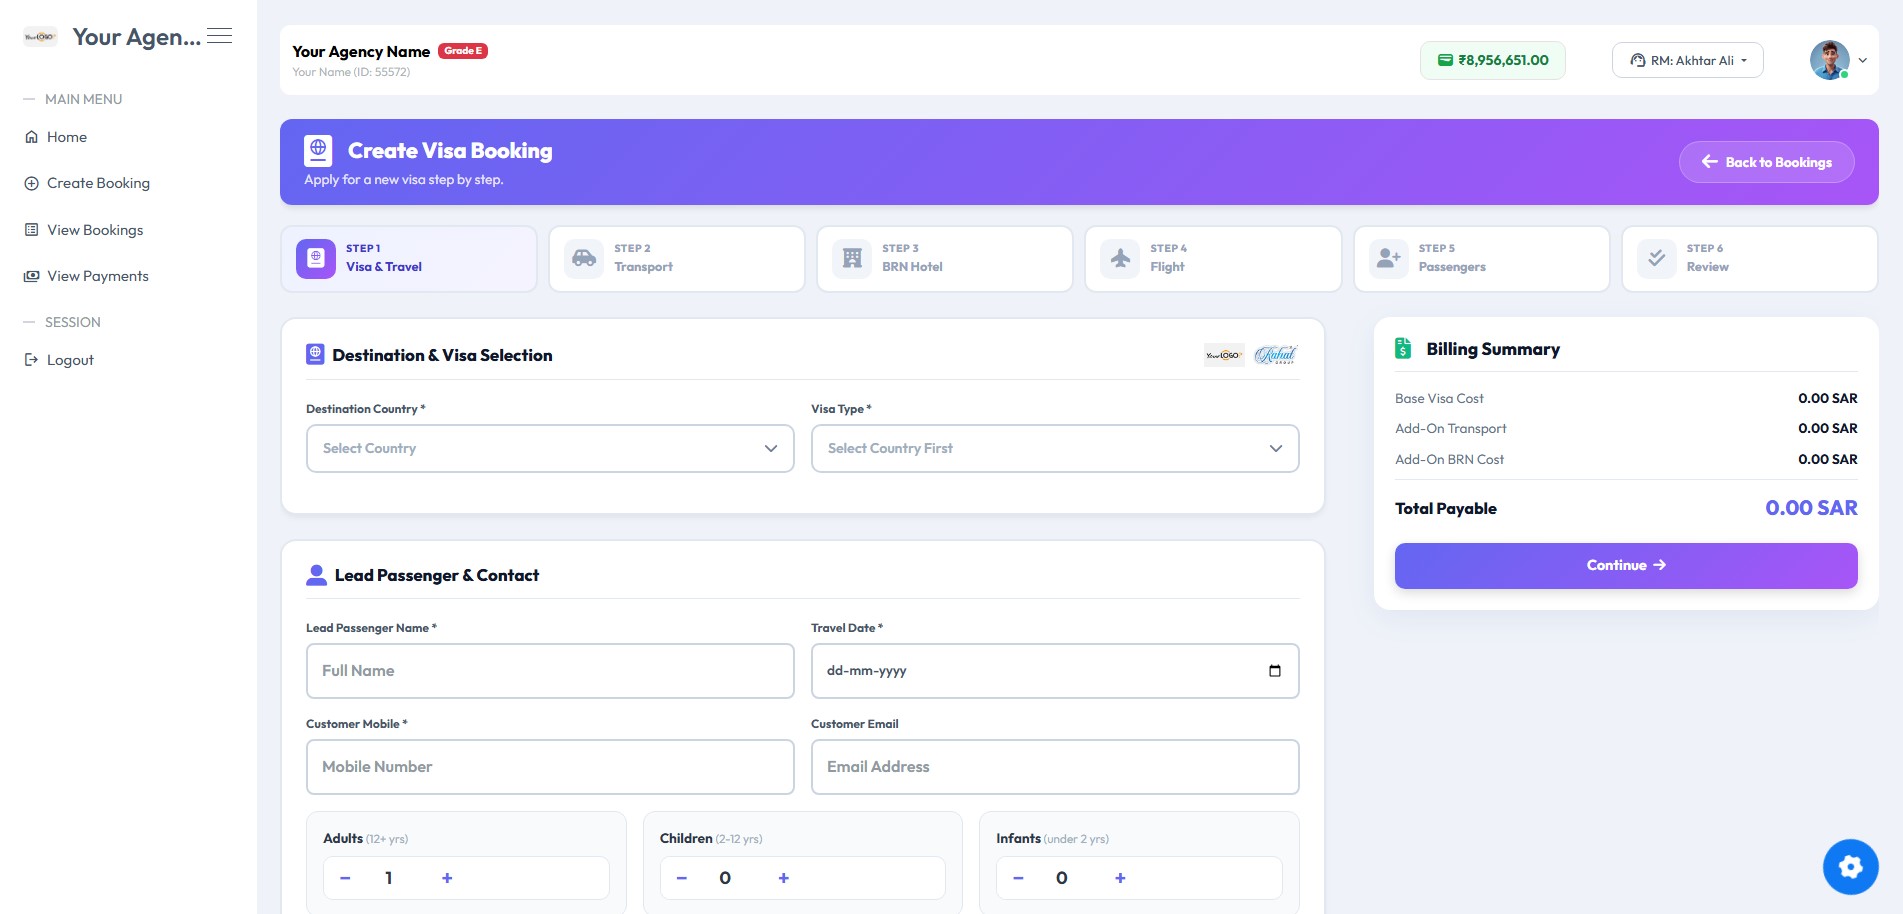Click the Step 4 Flight plane icon

pyautogui.click(x=1120, y=259)
